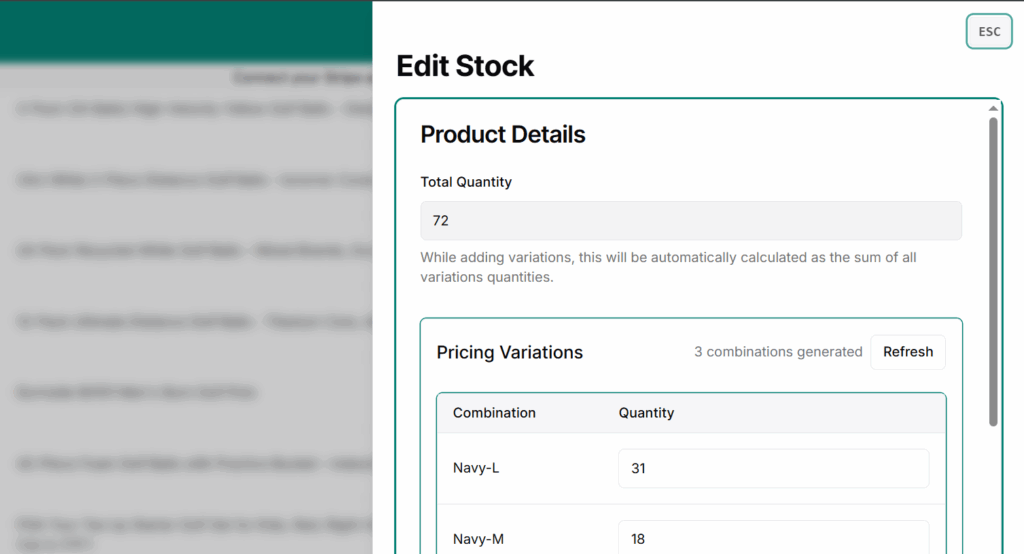
Task: Close the panel with the ESC button
Action: (x=988, y=31)
